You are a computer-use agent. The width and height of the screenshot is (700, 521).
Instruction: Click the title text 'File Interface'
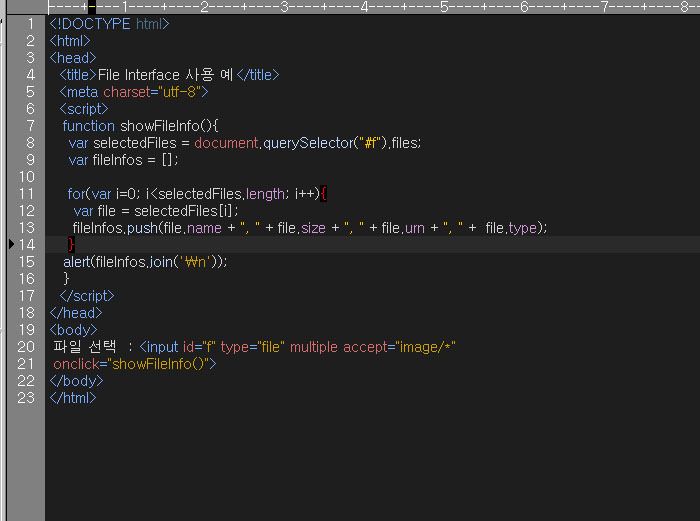[x=138, y=75]
